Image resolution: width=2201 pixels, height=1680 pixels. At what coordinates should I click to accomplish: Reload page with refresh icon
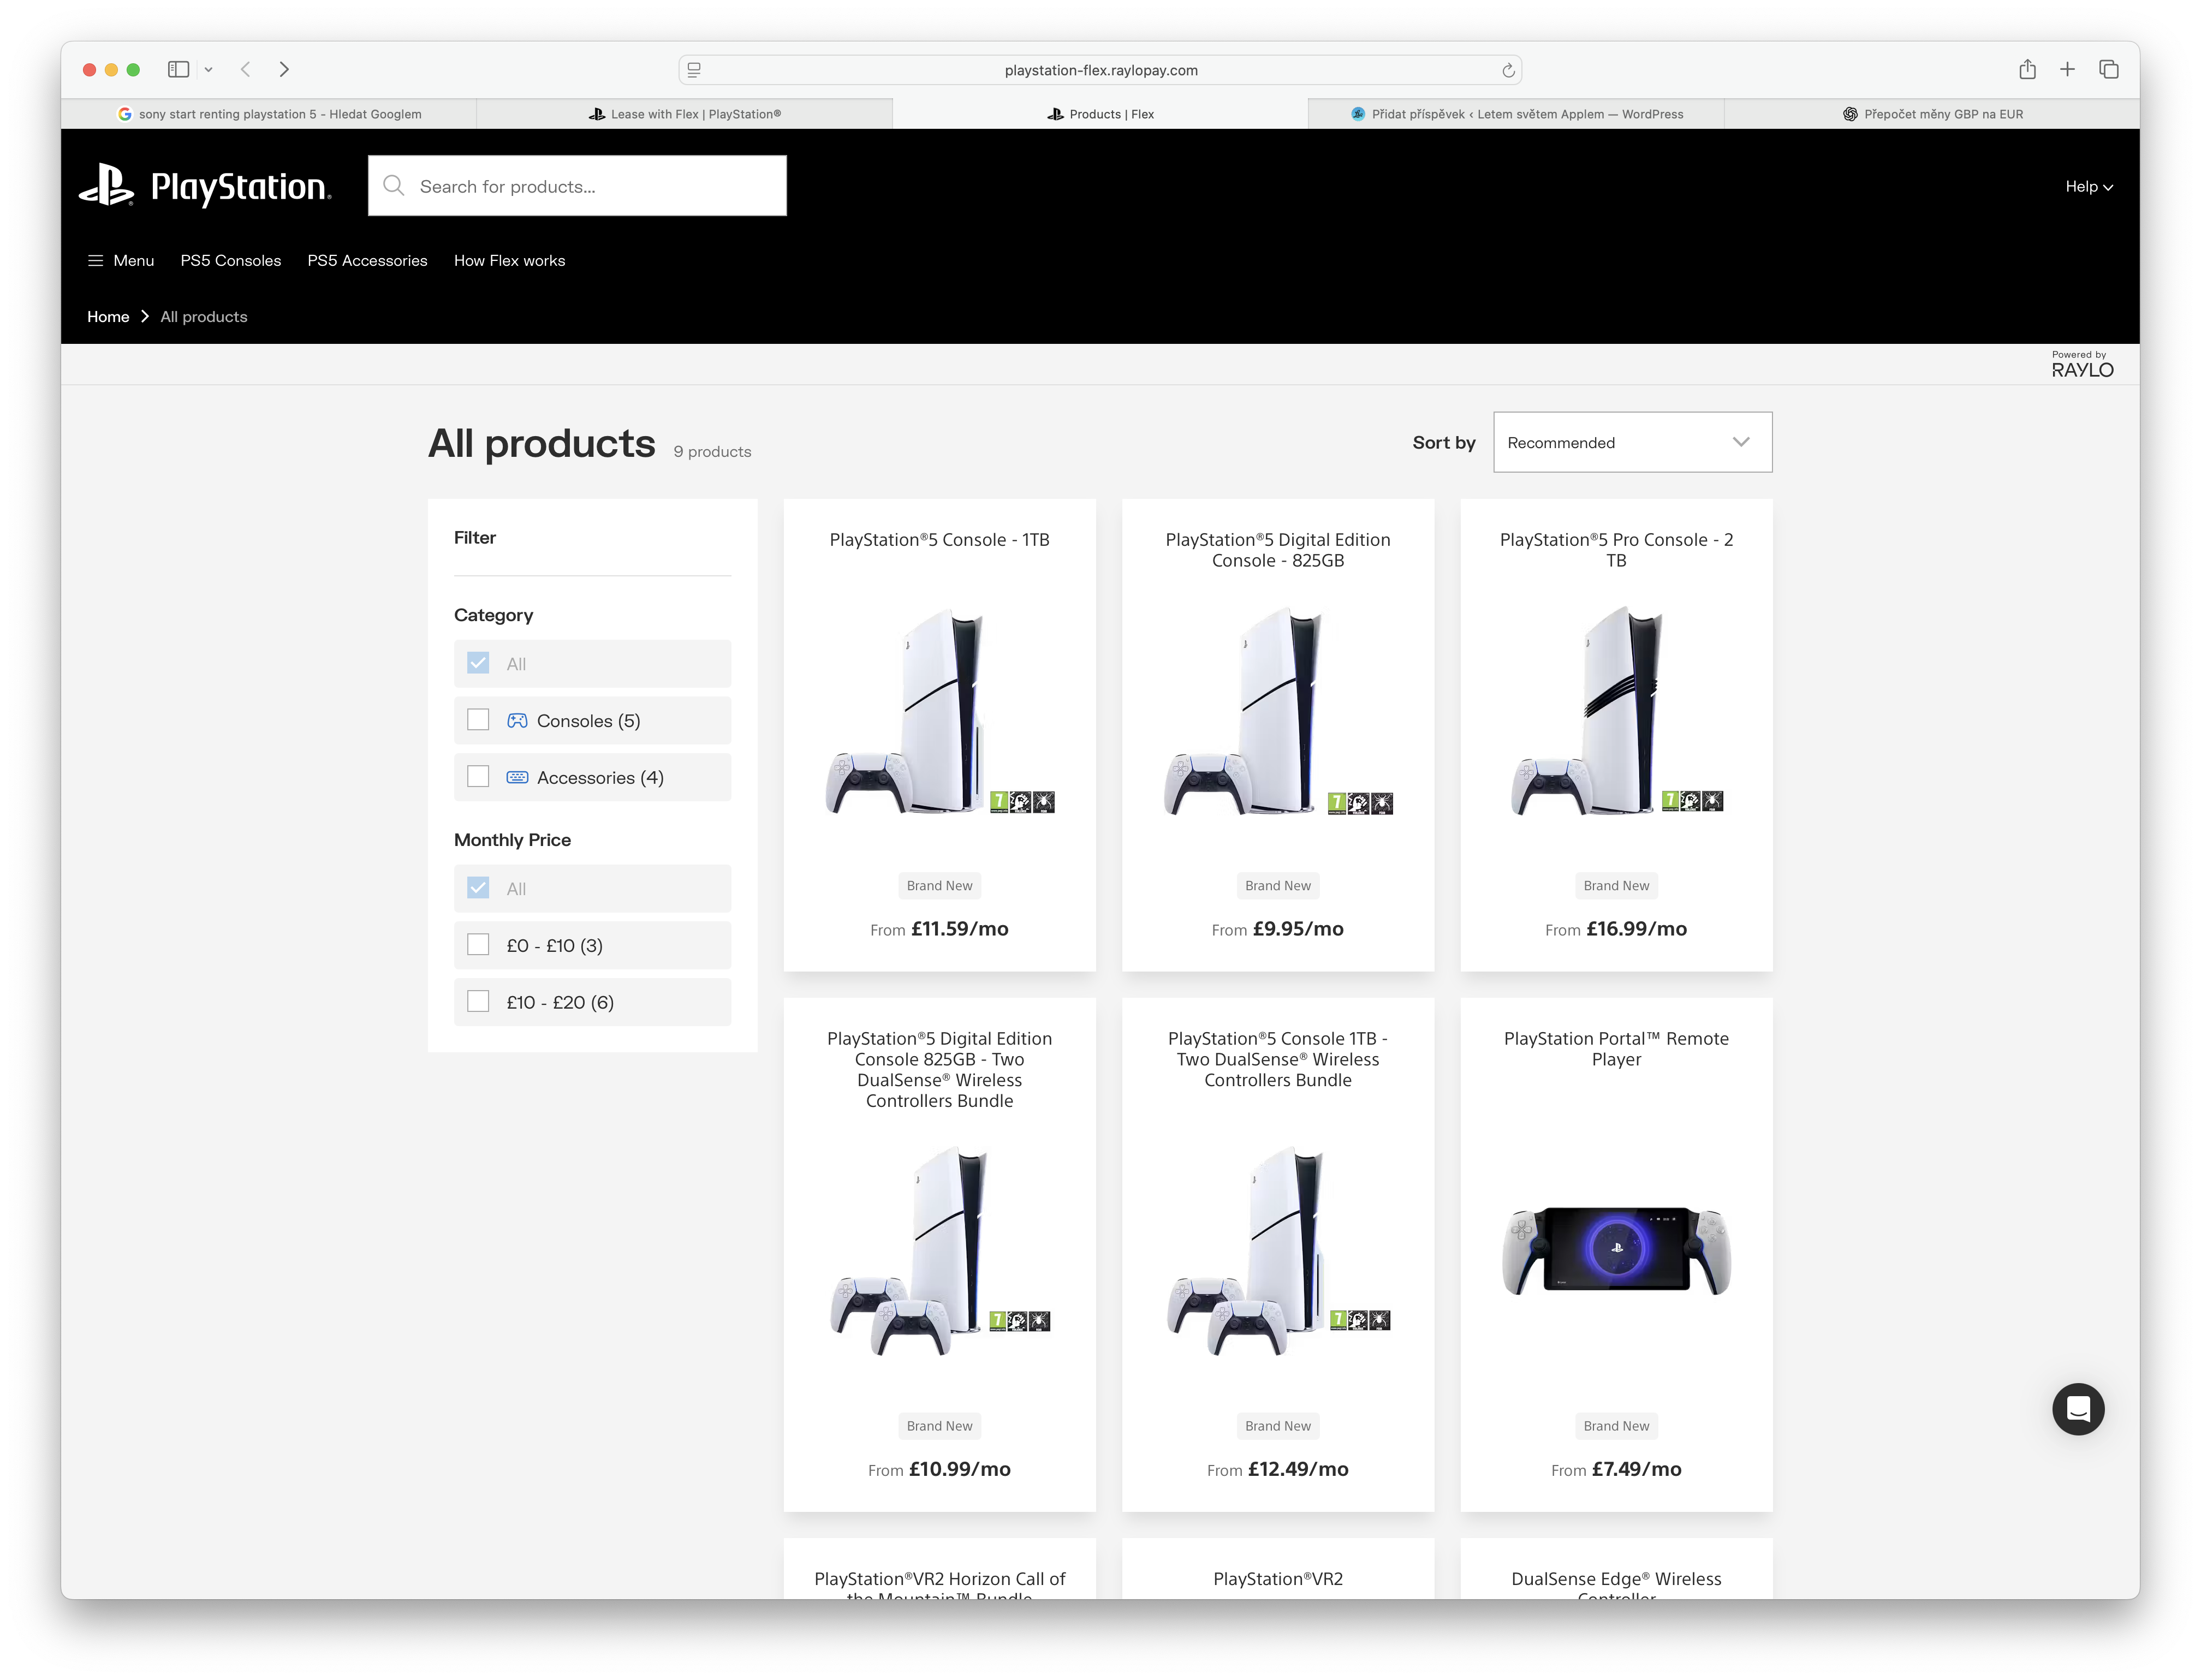[1508, 70]
